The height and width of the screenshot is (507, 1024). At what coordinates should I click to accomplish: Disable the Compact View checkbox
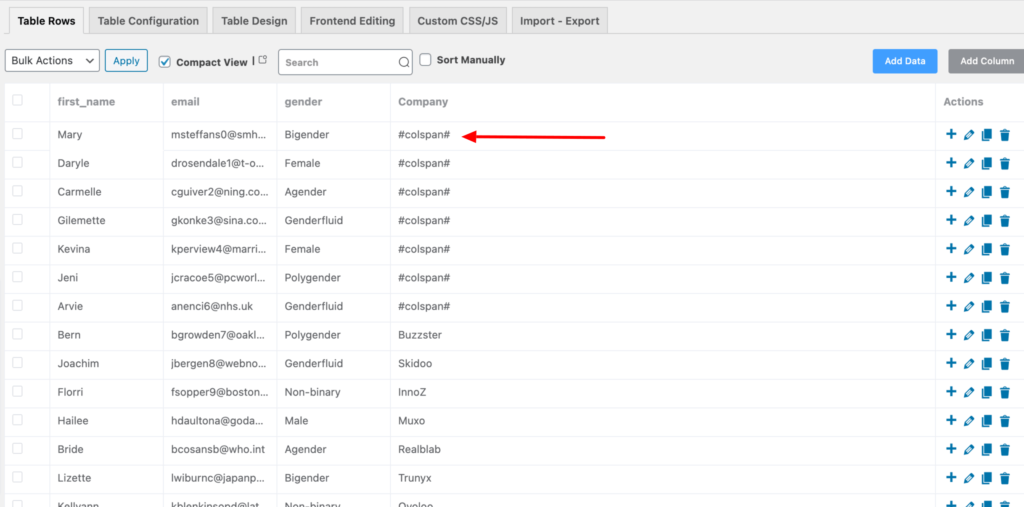coord(165,61)
